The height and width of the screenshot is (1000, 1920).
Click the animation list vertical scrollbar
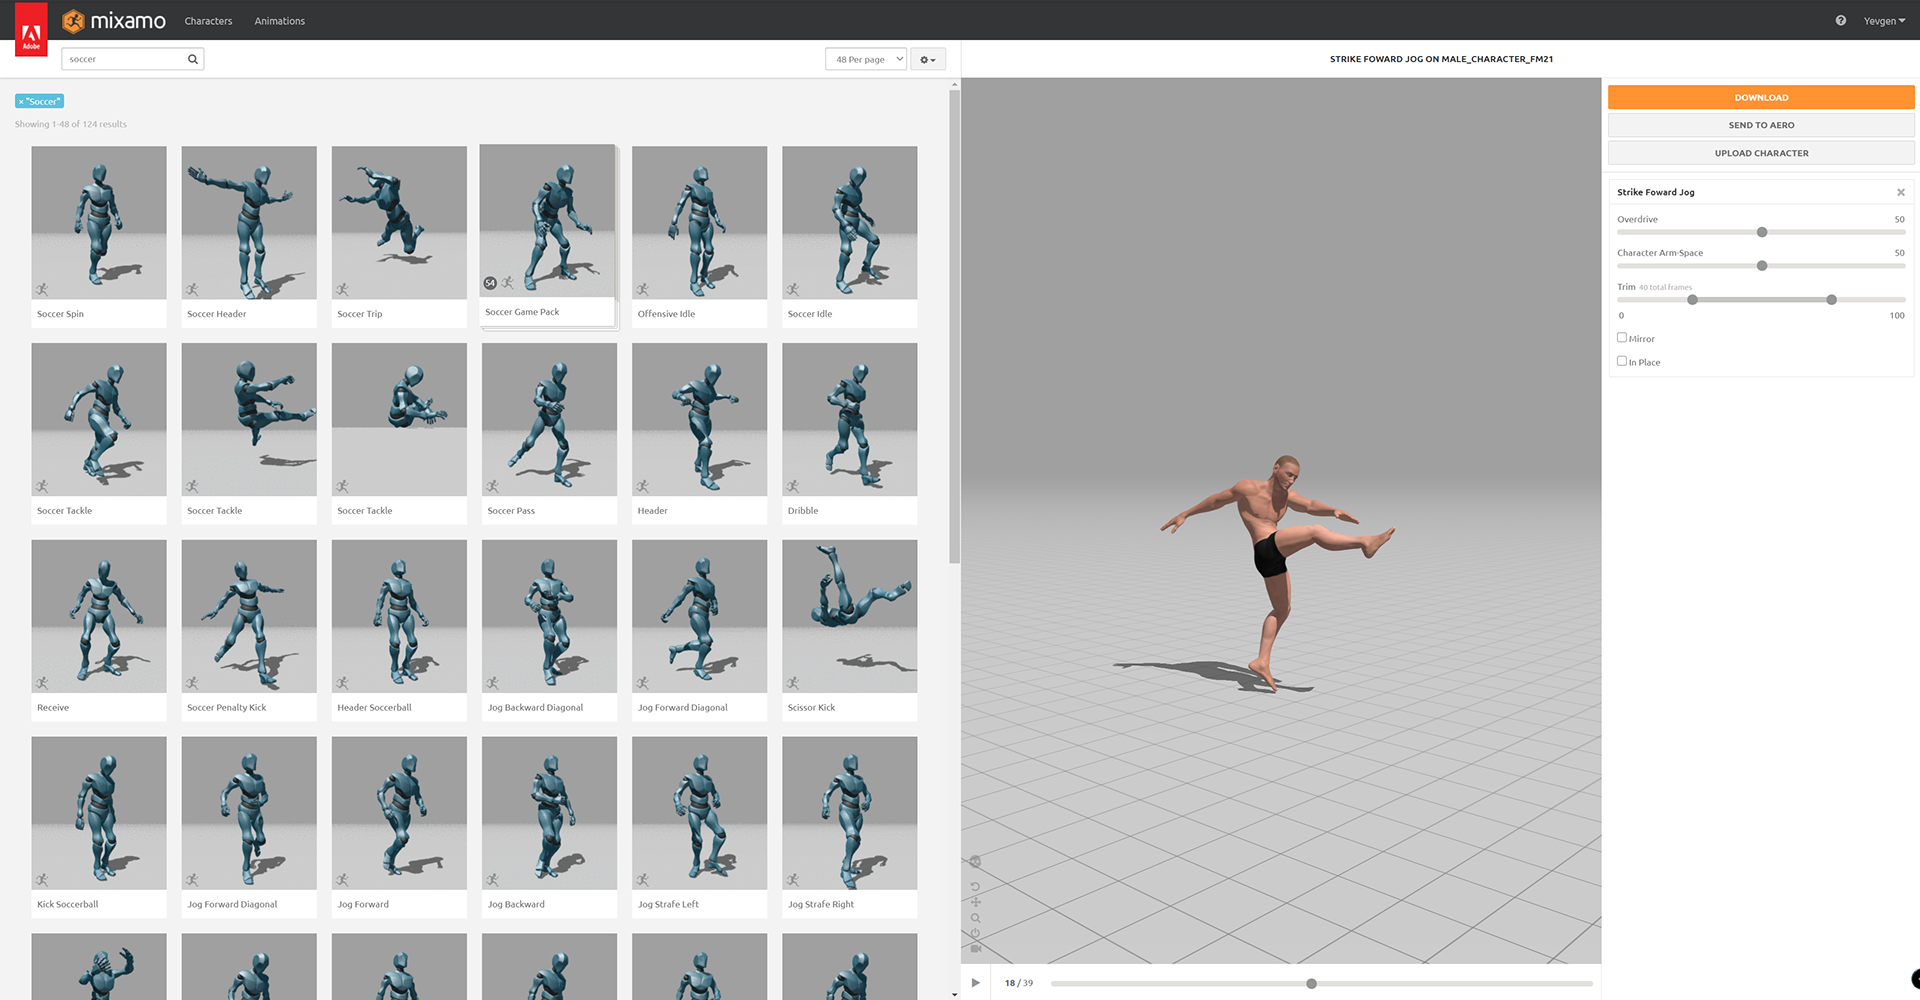[954, 326]
